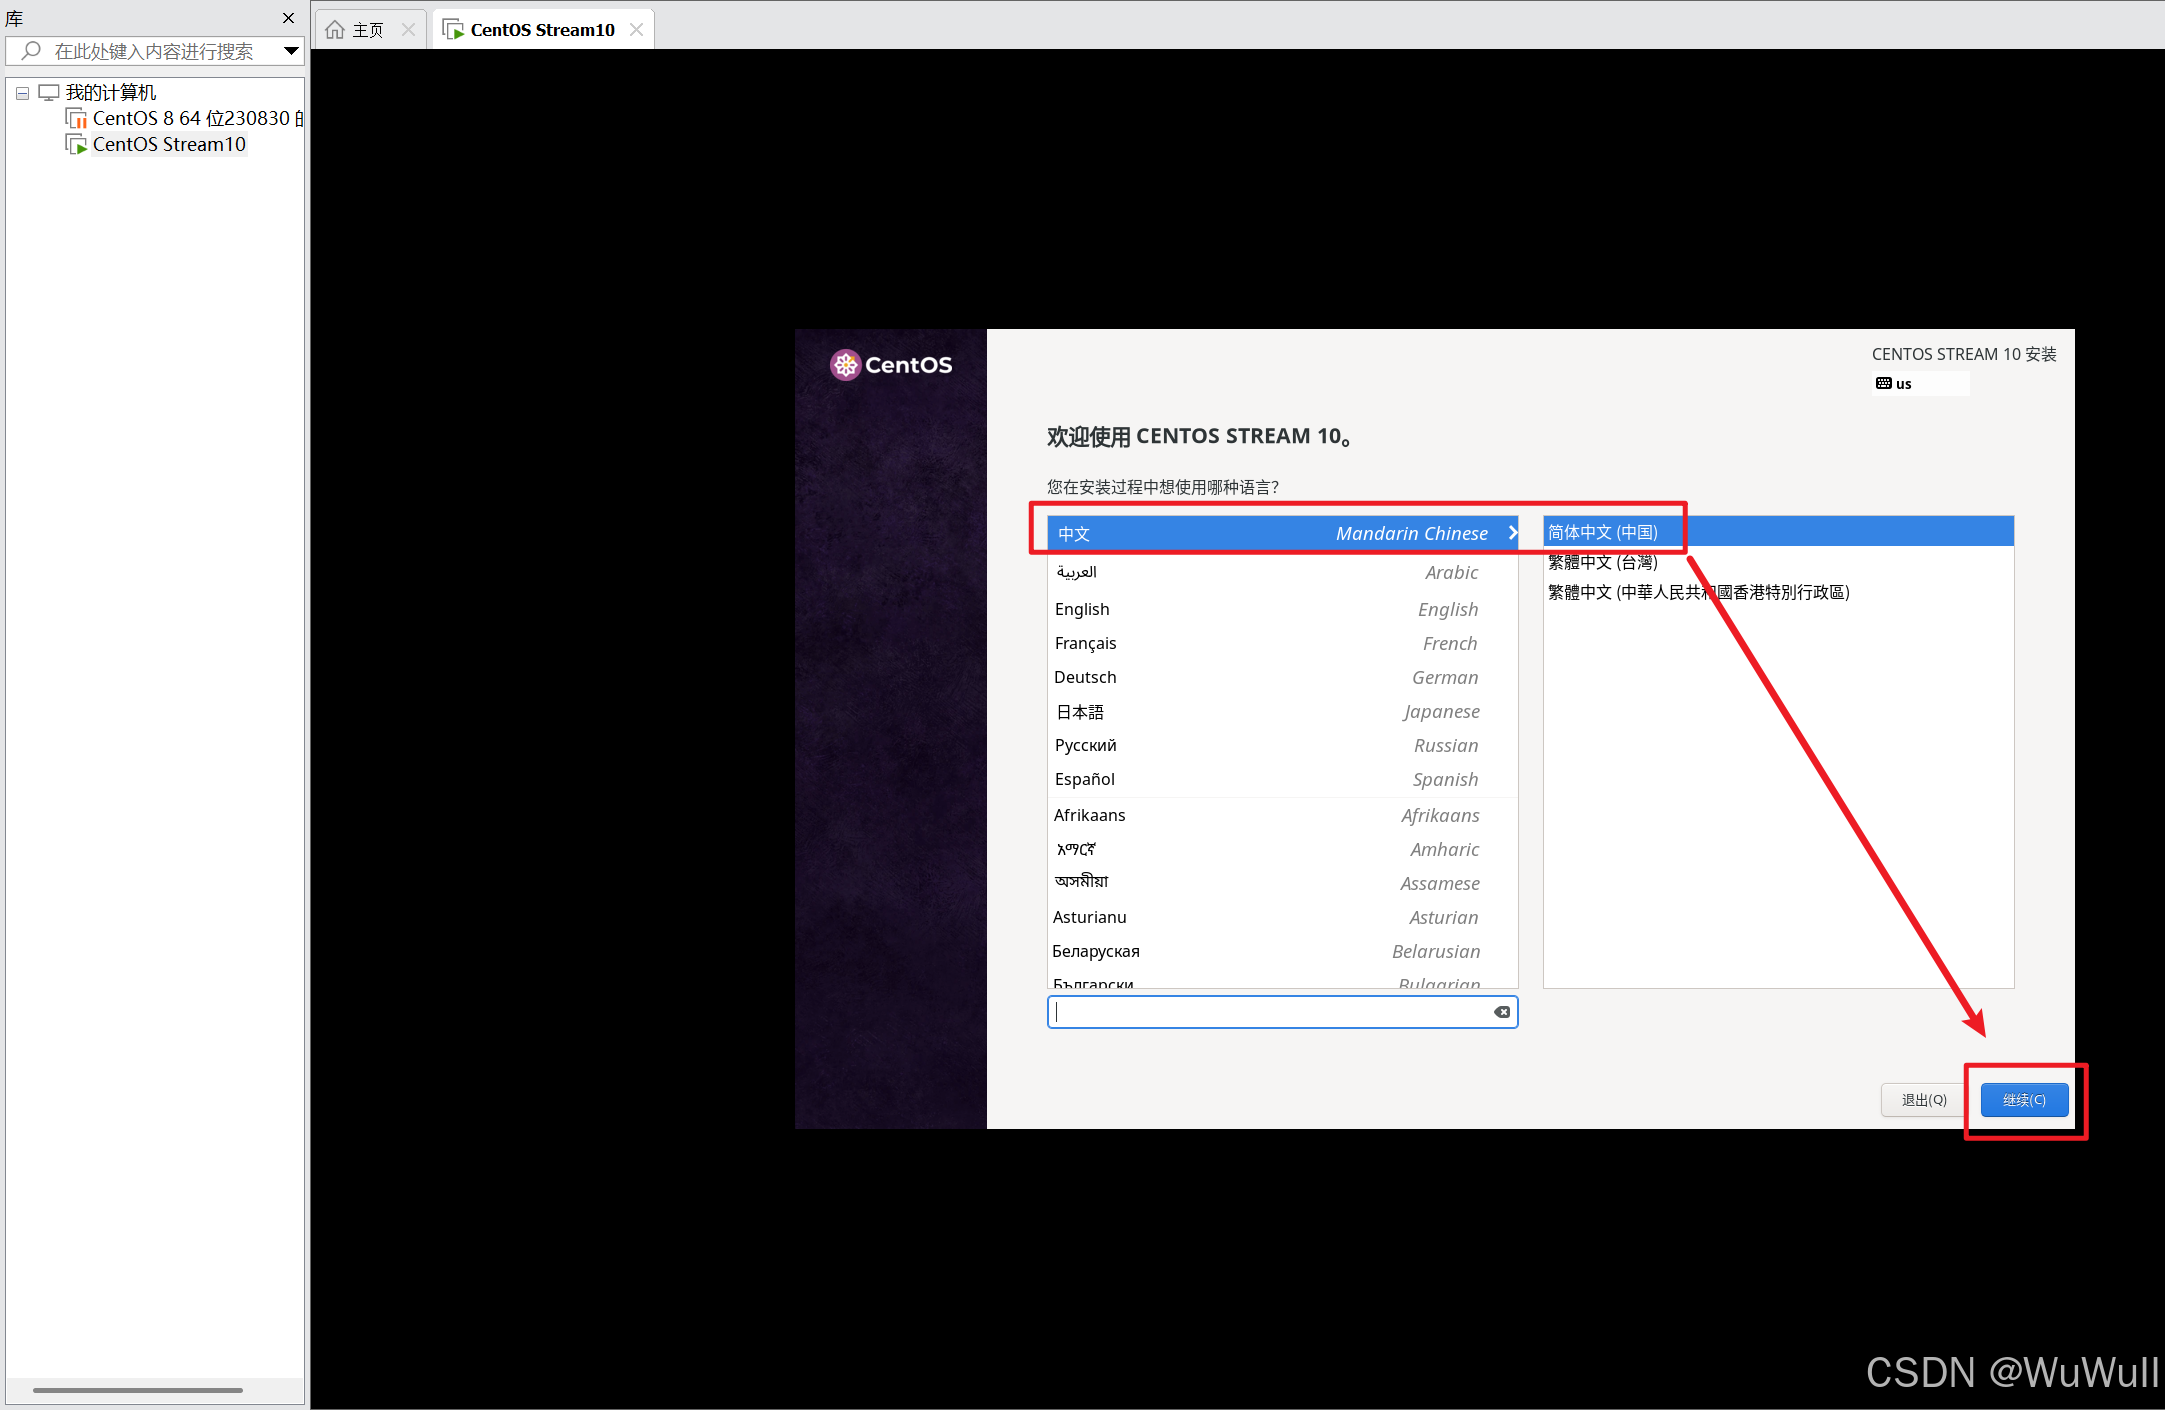Close the library panel with the X

pos(288,18)
